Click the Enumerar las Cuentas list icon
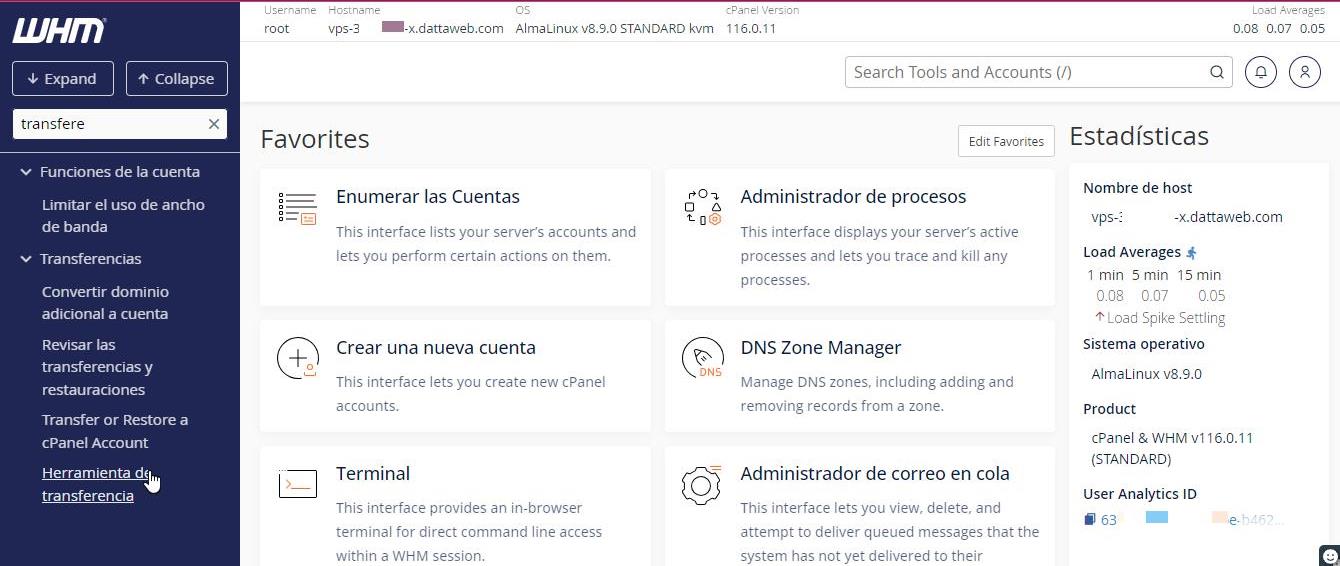The height and width of the screenshot is (566, 1340). tap(298, 208)
